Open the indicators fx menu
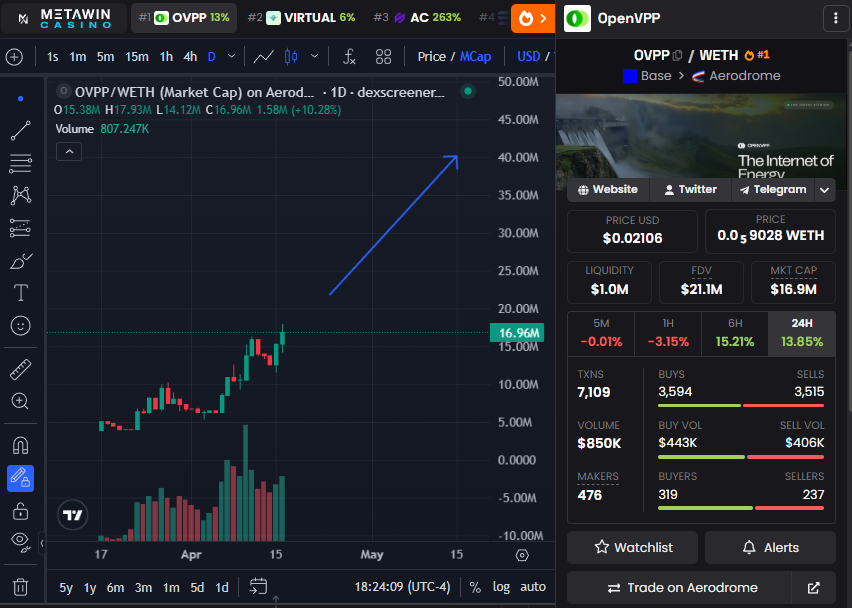Screen dimensions: 852x608 [349, 57]
